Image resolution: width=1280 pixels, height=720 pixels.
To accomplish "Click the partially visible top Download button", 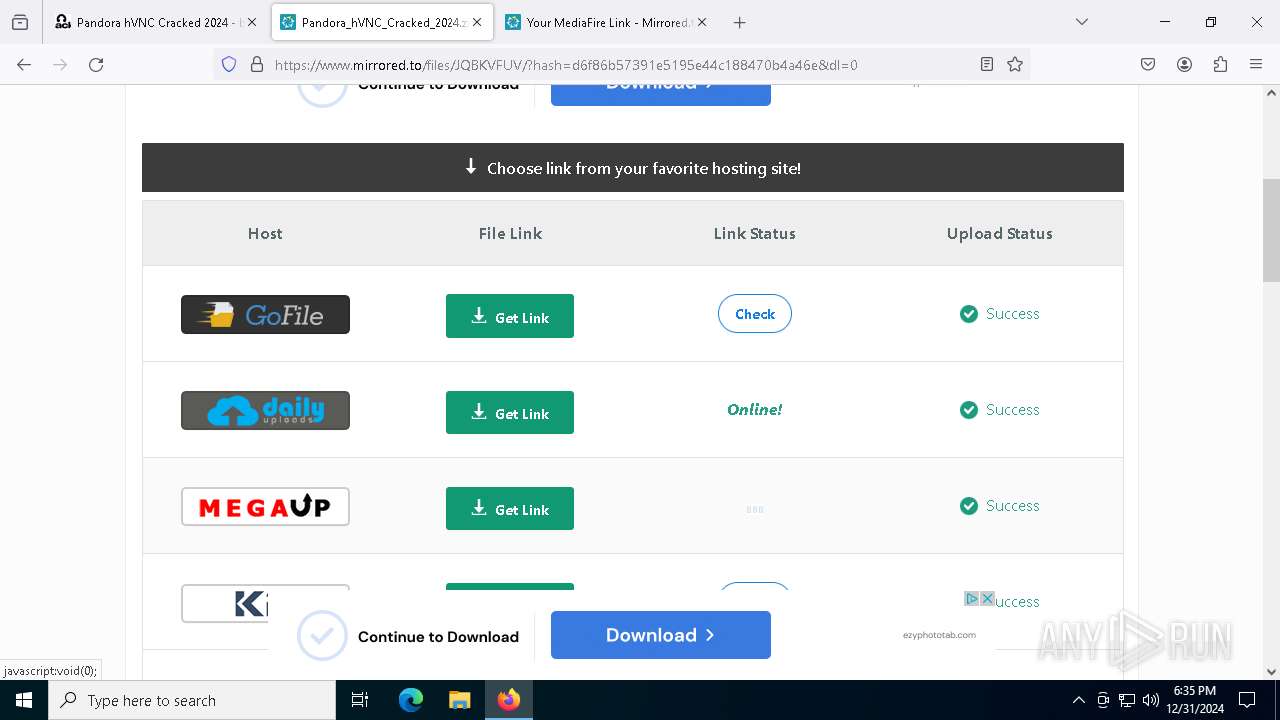I will tap(661, 94).
